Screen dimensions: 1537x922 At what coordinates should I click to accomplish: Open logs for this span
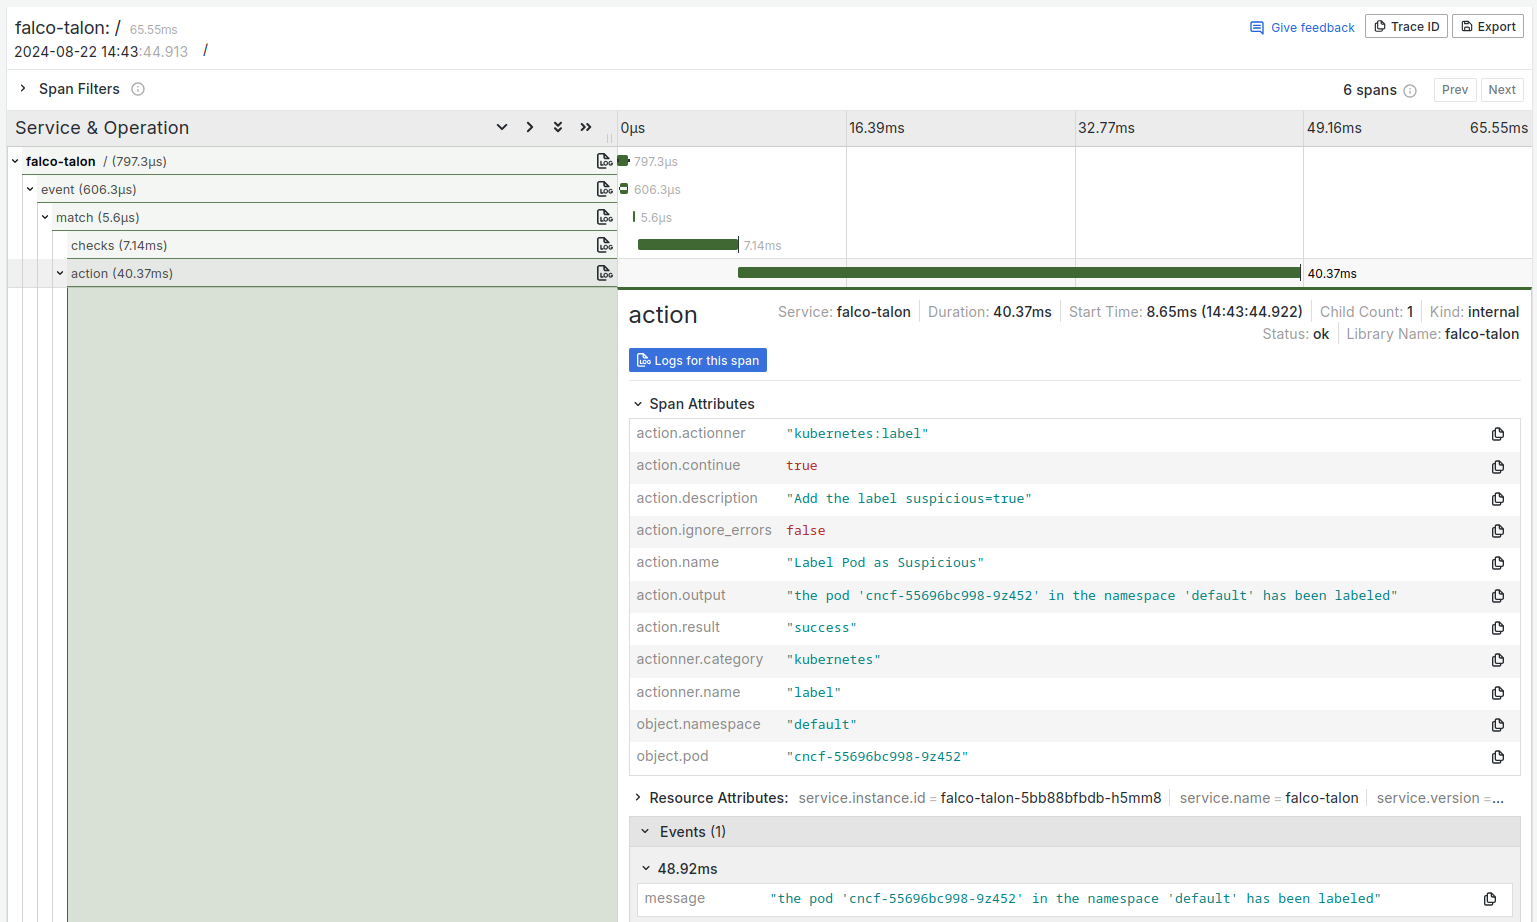tap(697, 360)
